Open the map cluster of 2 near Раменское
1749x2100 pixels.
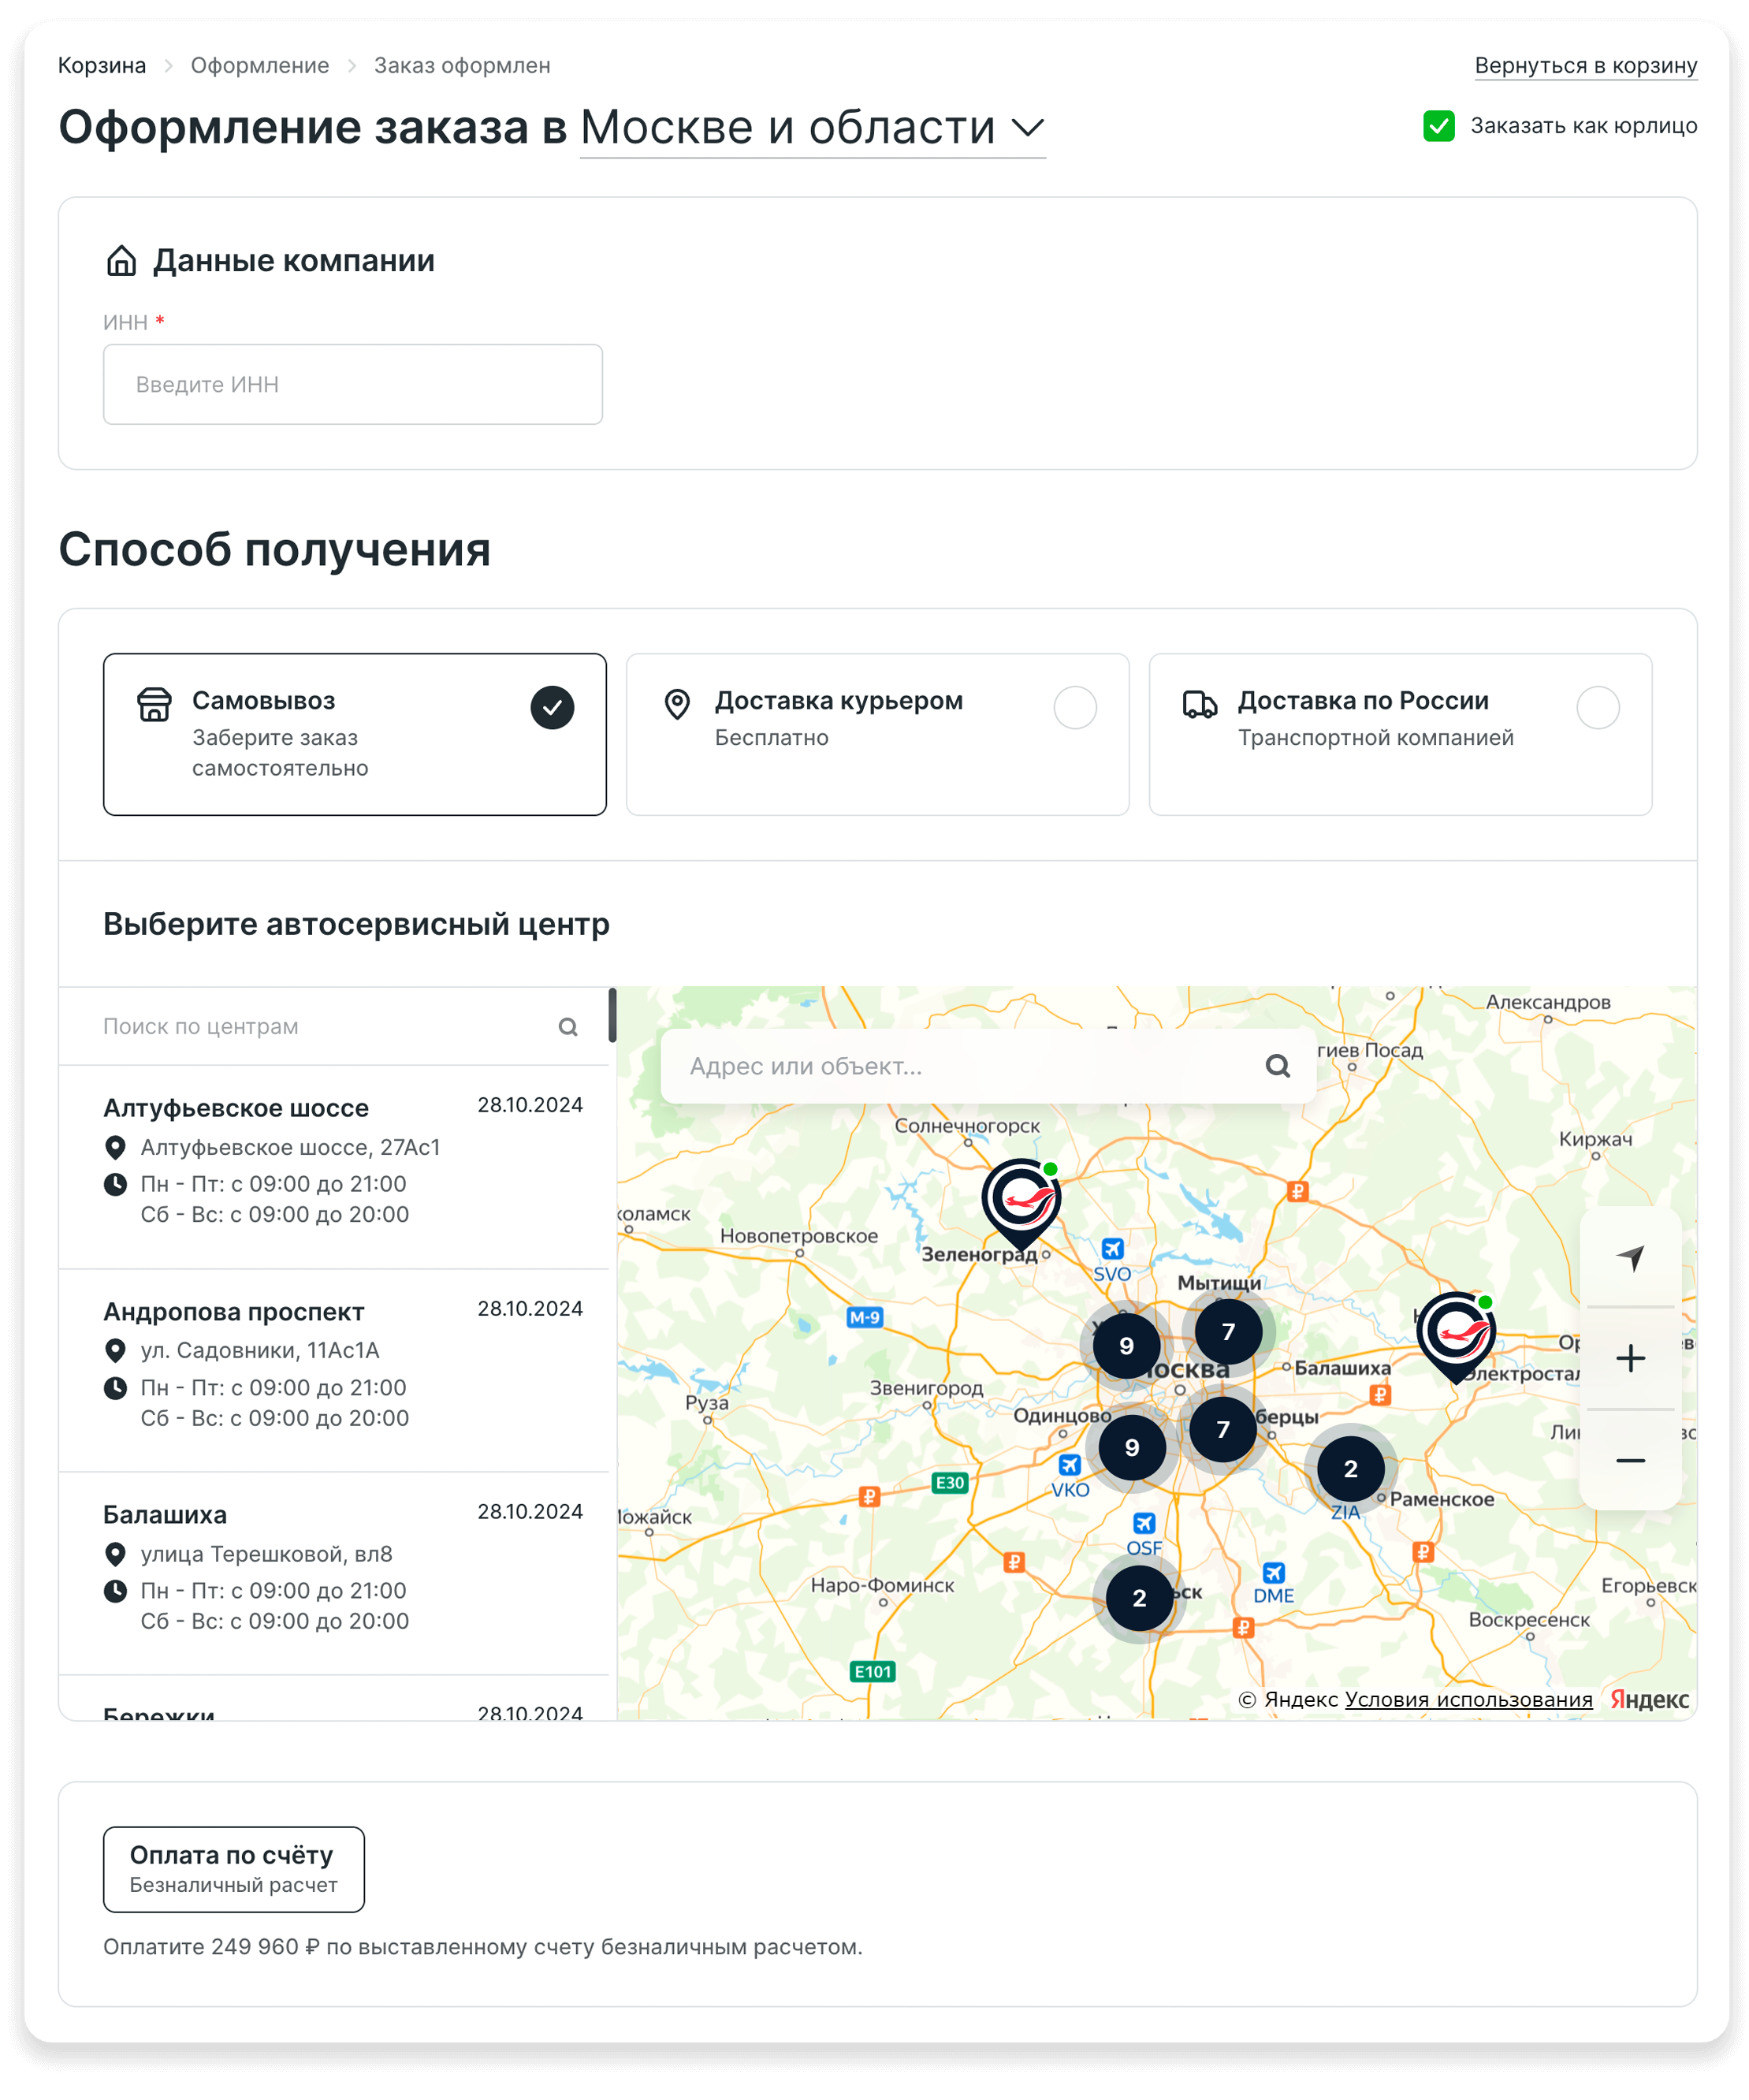click(x=1350, y=1468)
